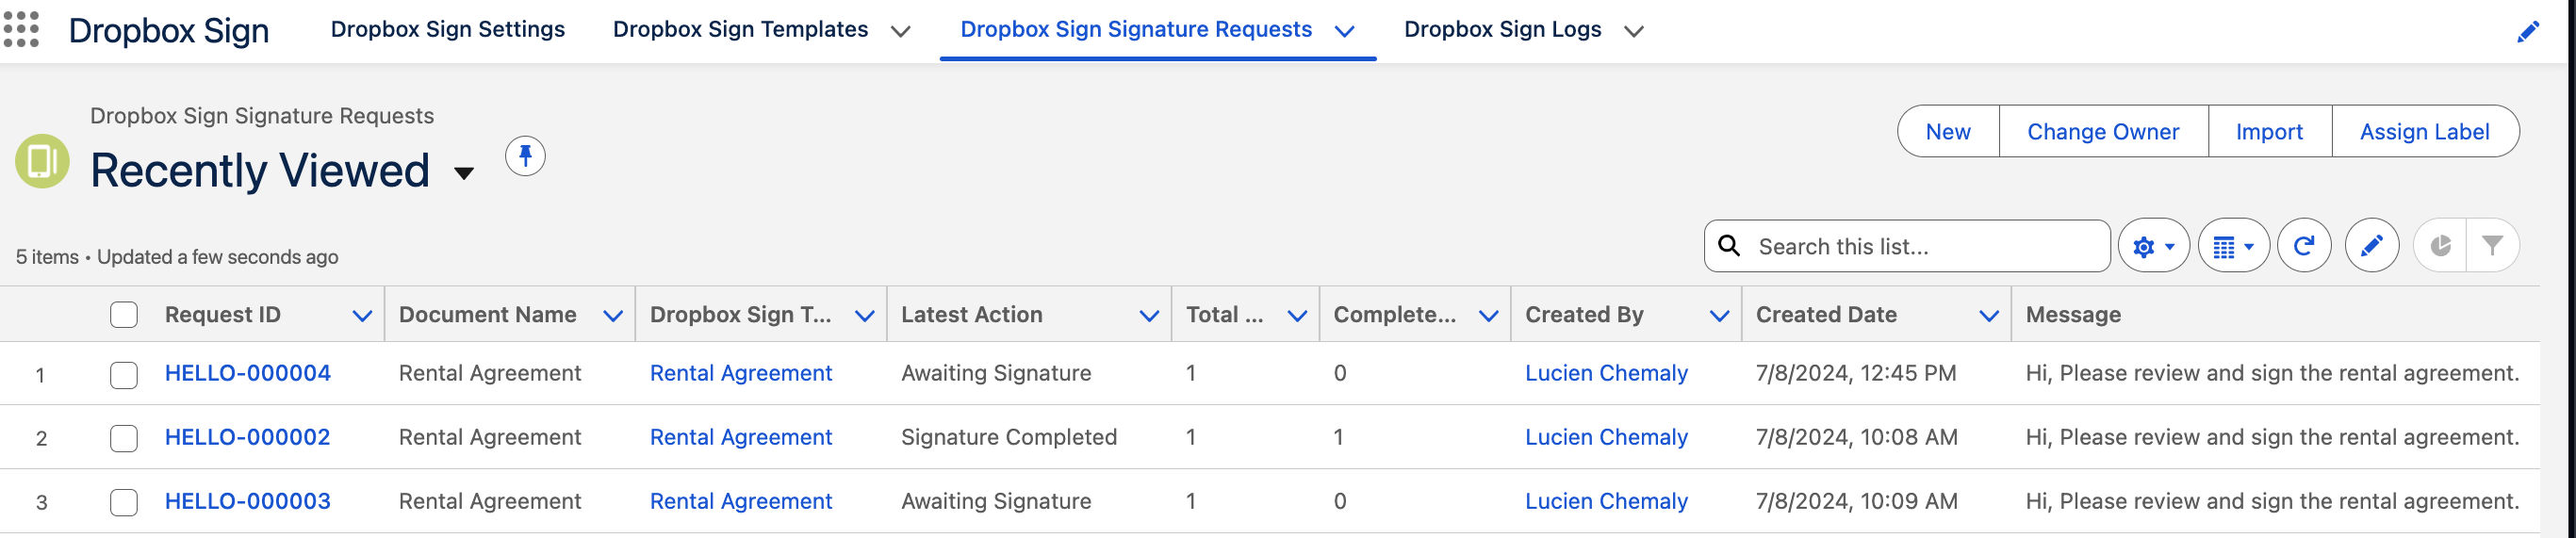Open request HELLO-000003 link
The height and width of the screenshot is (538, 2576).
point(248,501)
